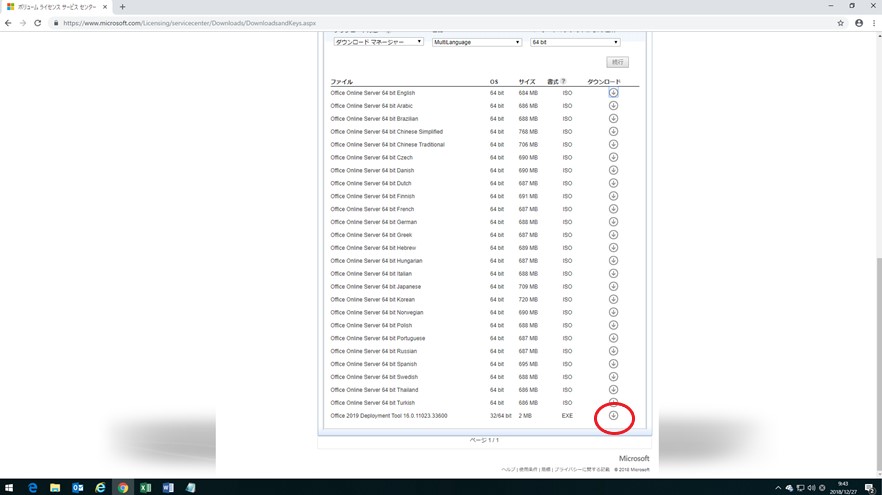Download Office Online Server 64 bit Korean
882x495 pixels.
(613, 300)
